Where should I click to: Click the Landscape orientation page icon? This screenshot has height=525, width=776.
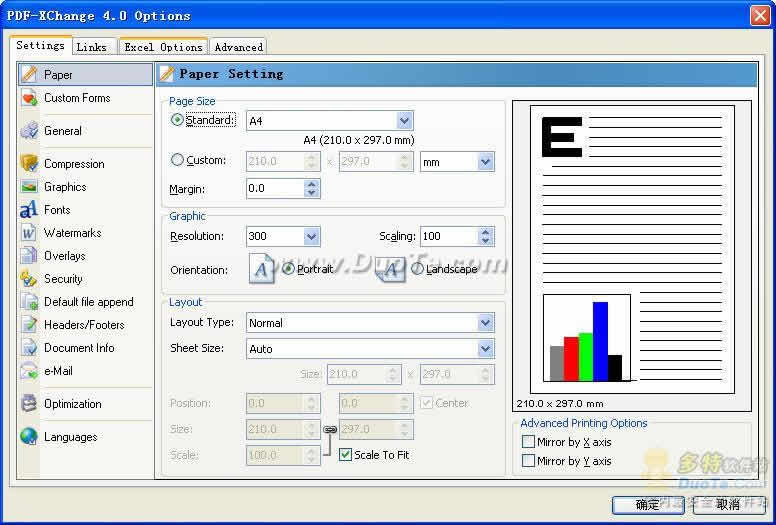(x=391, y=269)
